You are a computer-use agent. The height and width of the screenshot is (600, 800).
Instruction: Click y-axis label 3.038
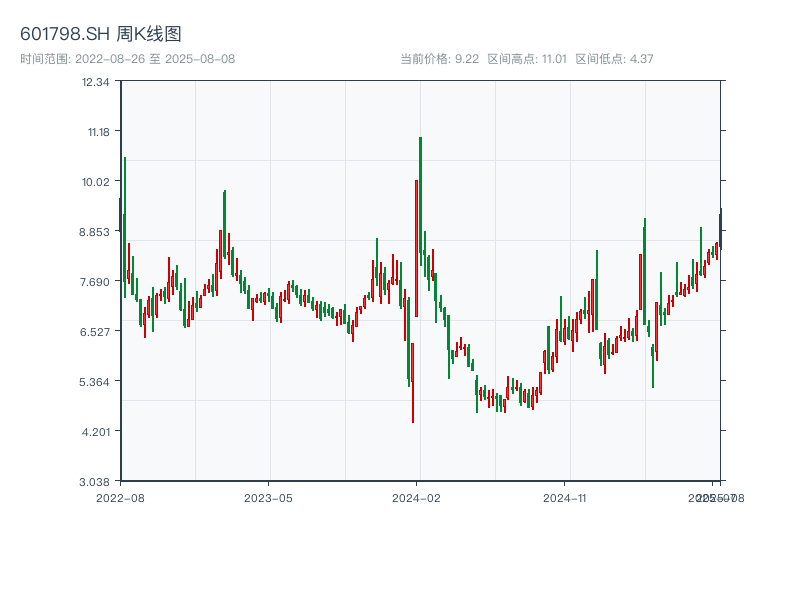94,482
